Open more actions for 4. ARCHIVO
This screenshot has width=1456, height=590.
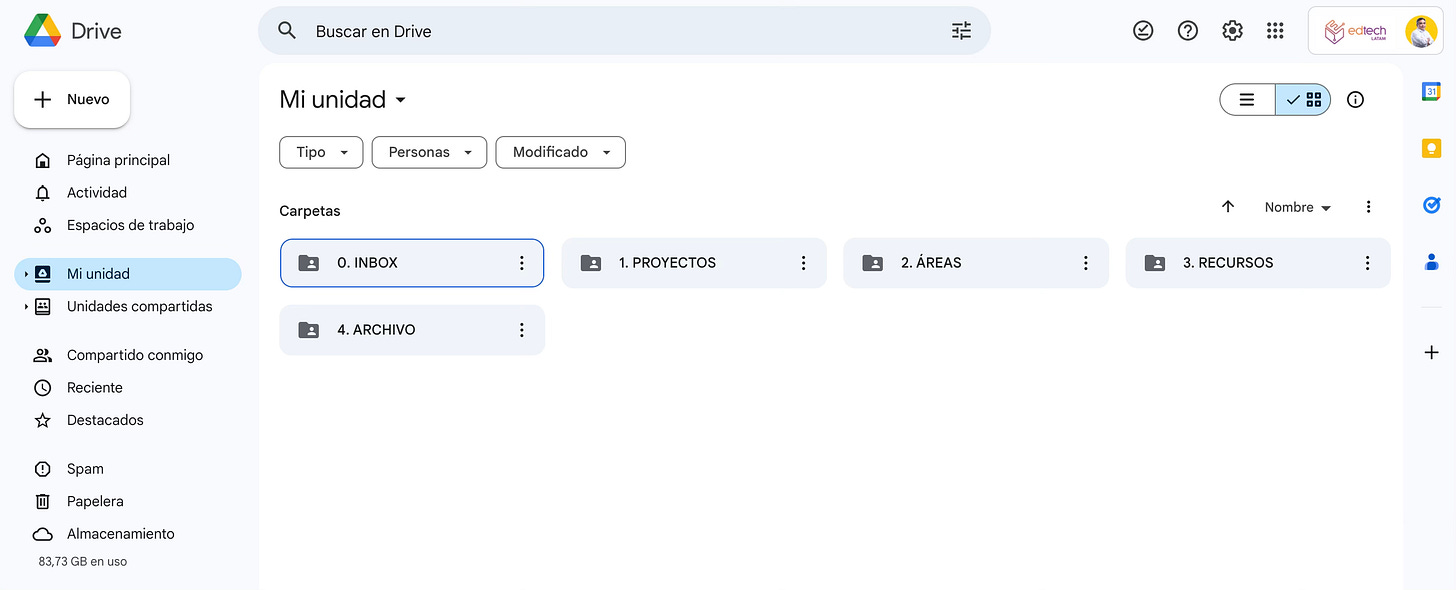click(x=521, y=330)
